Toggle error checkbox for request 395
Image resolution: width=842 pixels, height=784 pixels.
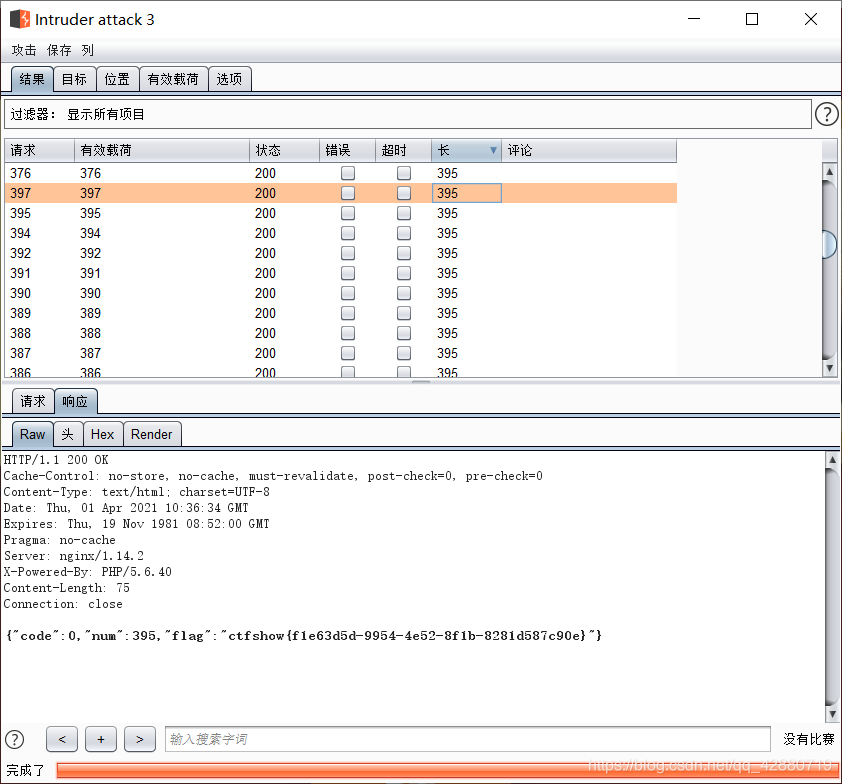coord(348,213)
